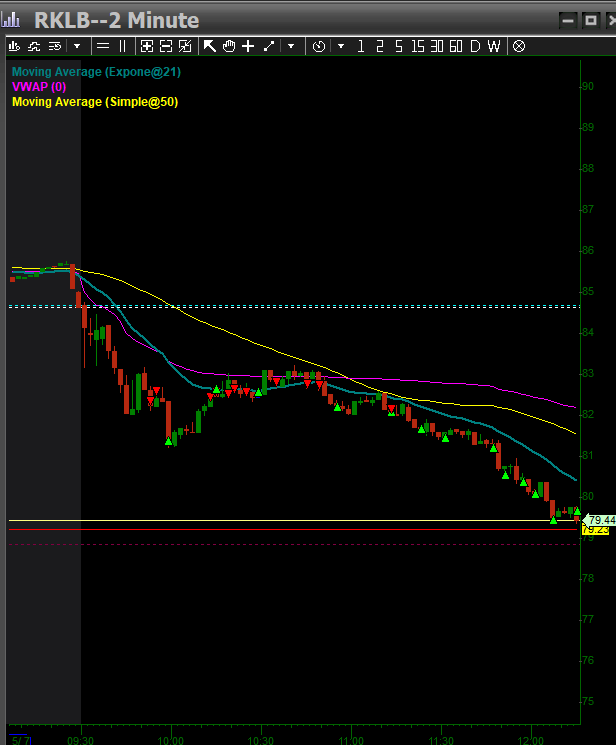Switch chart to 2 minute interval
The width and height of the screenshot is (616, 745).
click(380, 46)
